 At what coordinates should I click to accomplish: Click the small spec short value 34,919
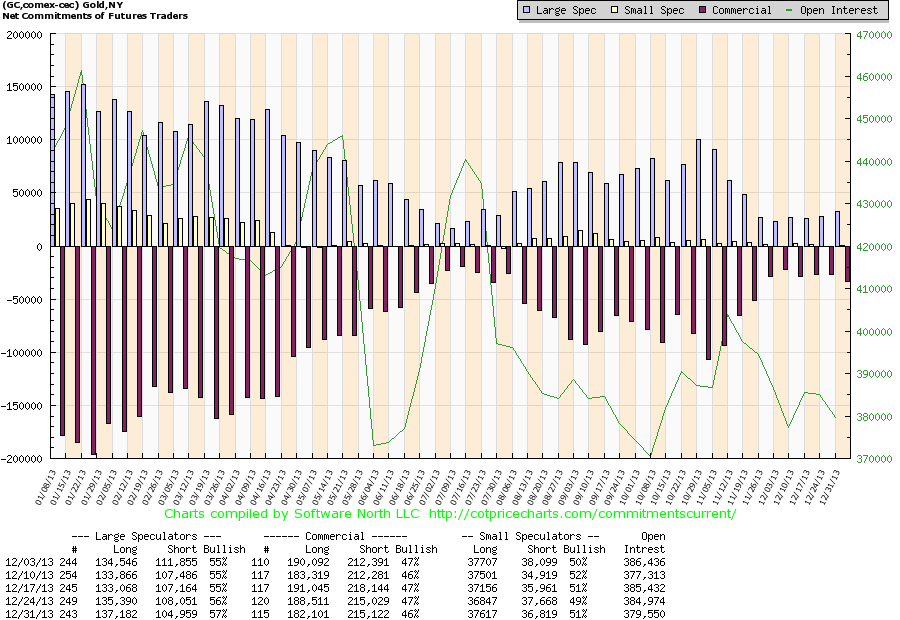click(x=542, y=575)
